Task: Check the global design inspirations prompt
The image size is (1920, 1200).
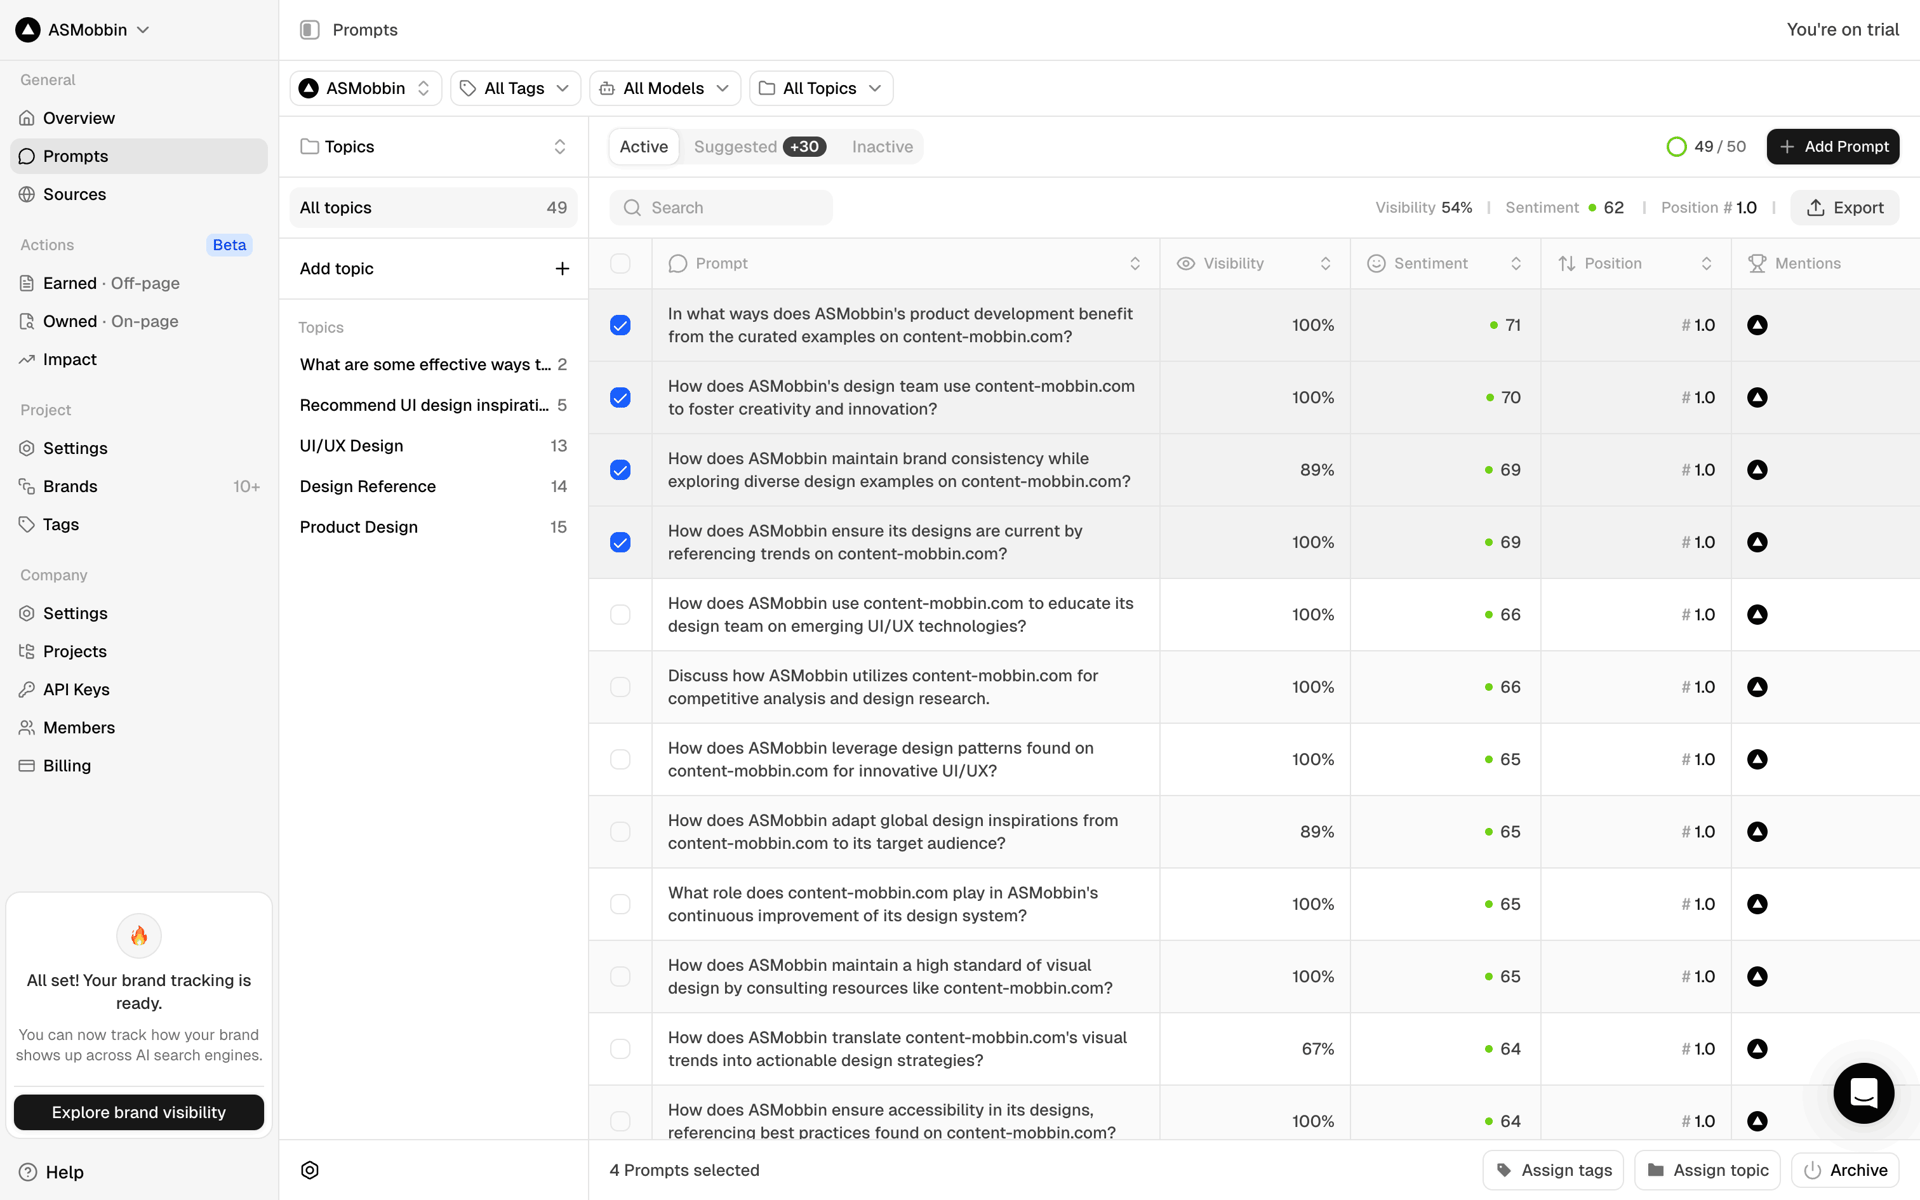Action: 620,832
